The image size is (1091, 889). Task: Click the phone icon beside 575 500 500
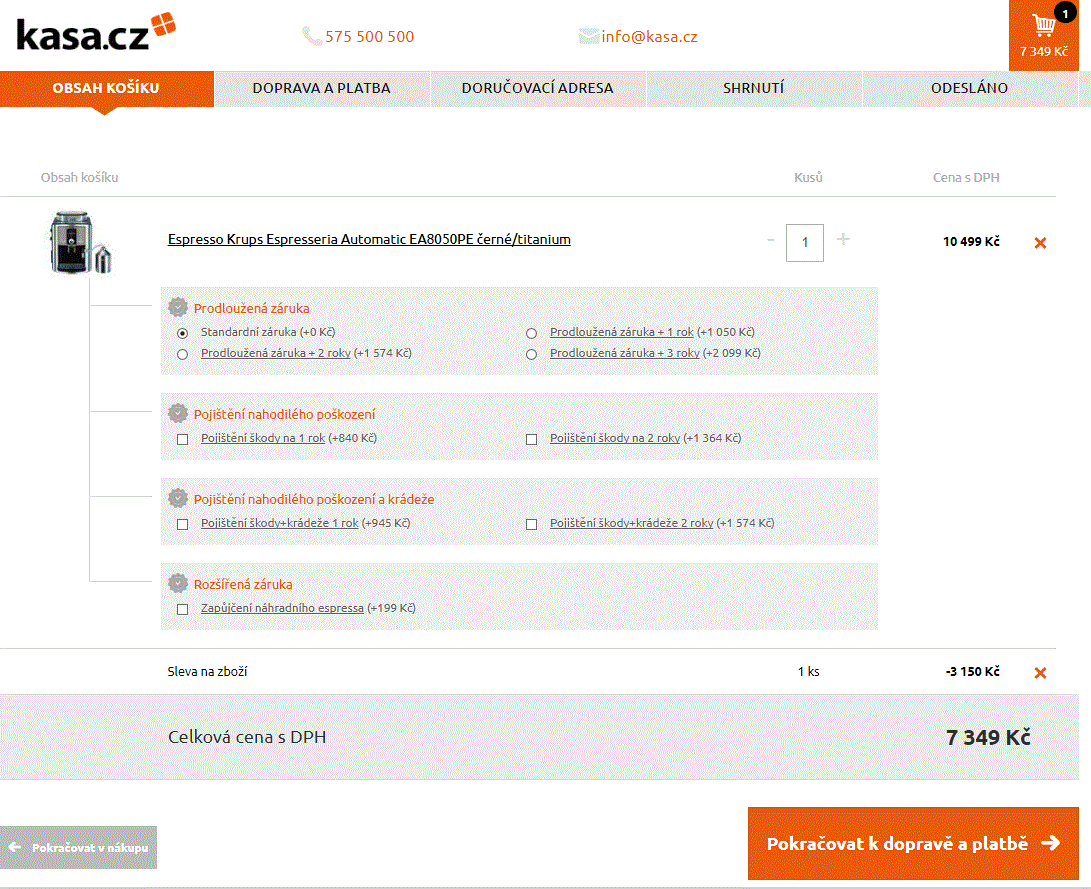tap(311, 36)
